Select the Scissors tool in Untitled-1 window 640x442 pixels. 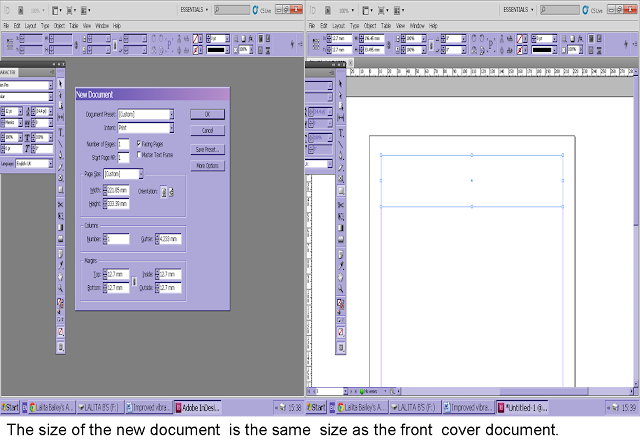pos(341,205)
